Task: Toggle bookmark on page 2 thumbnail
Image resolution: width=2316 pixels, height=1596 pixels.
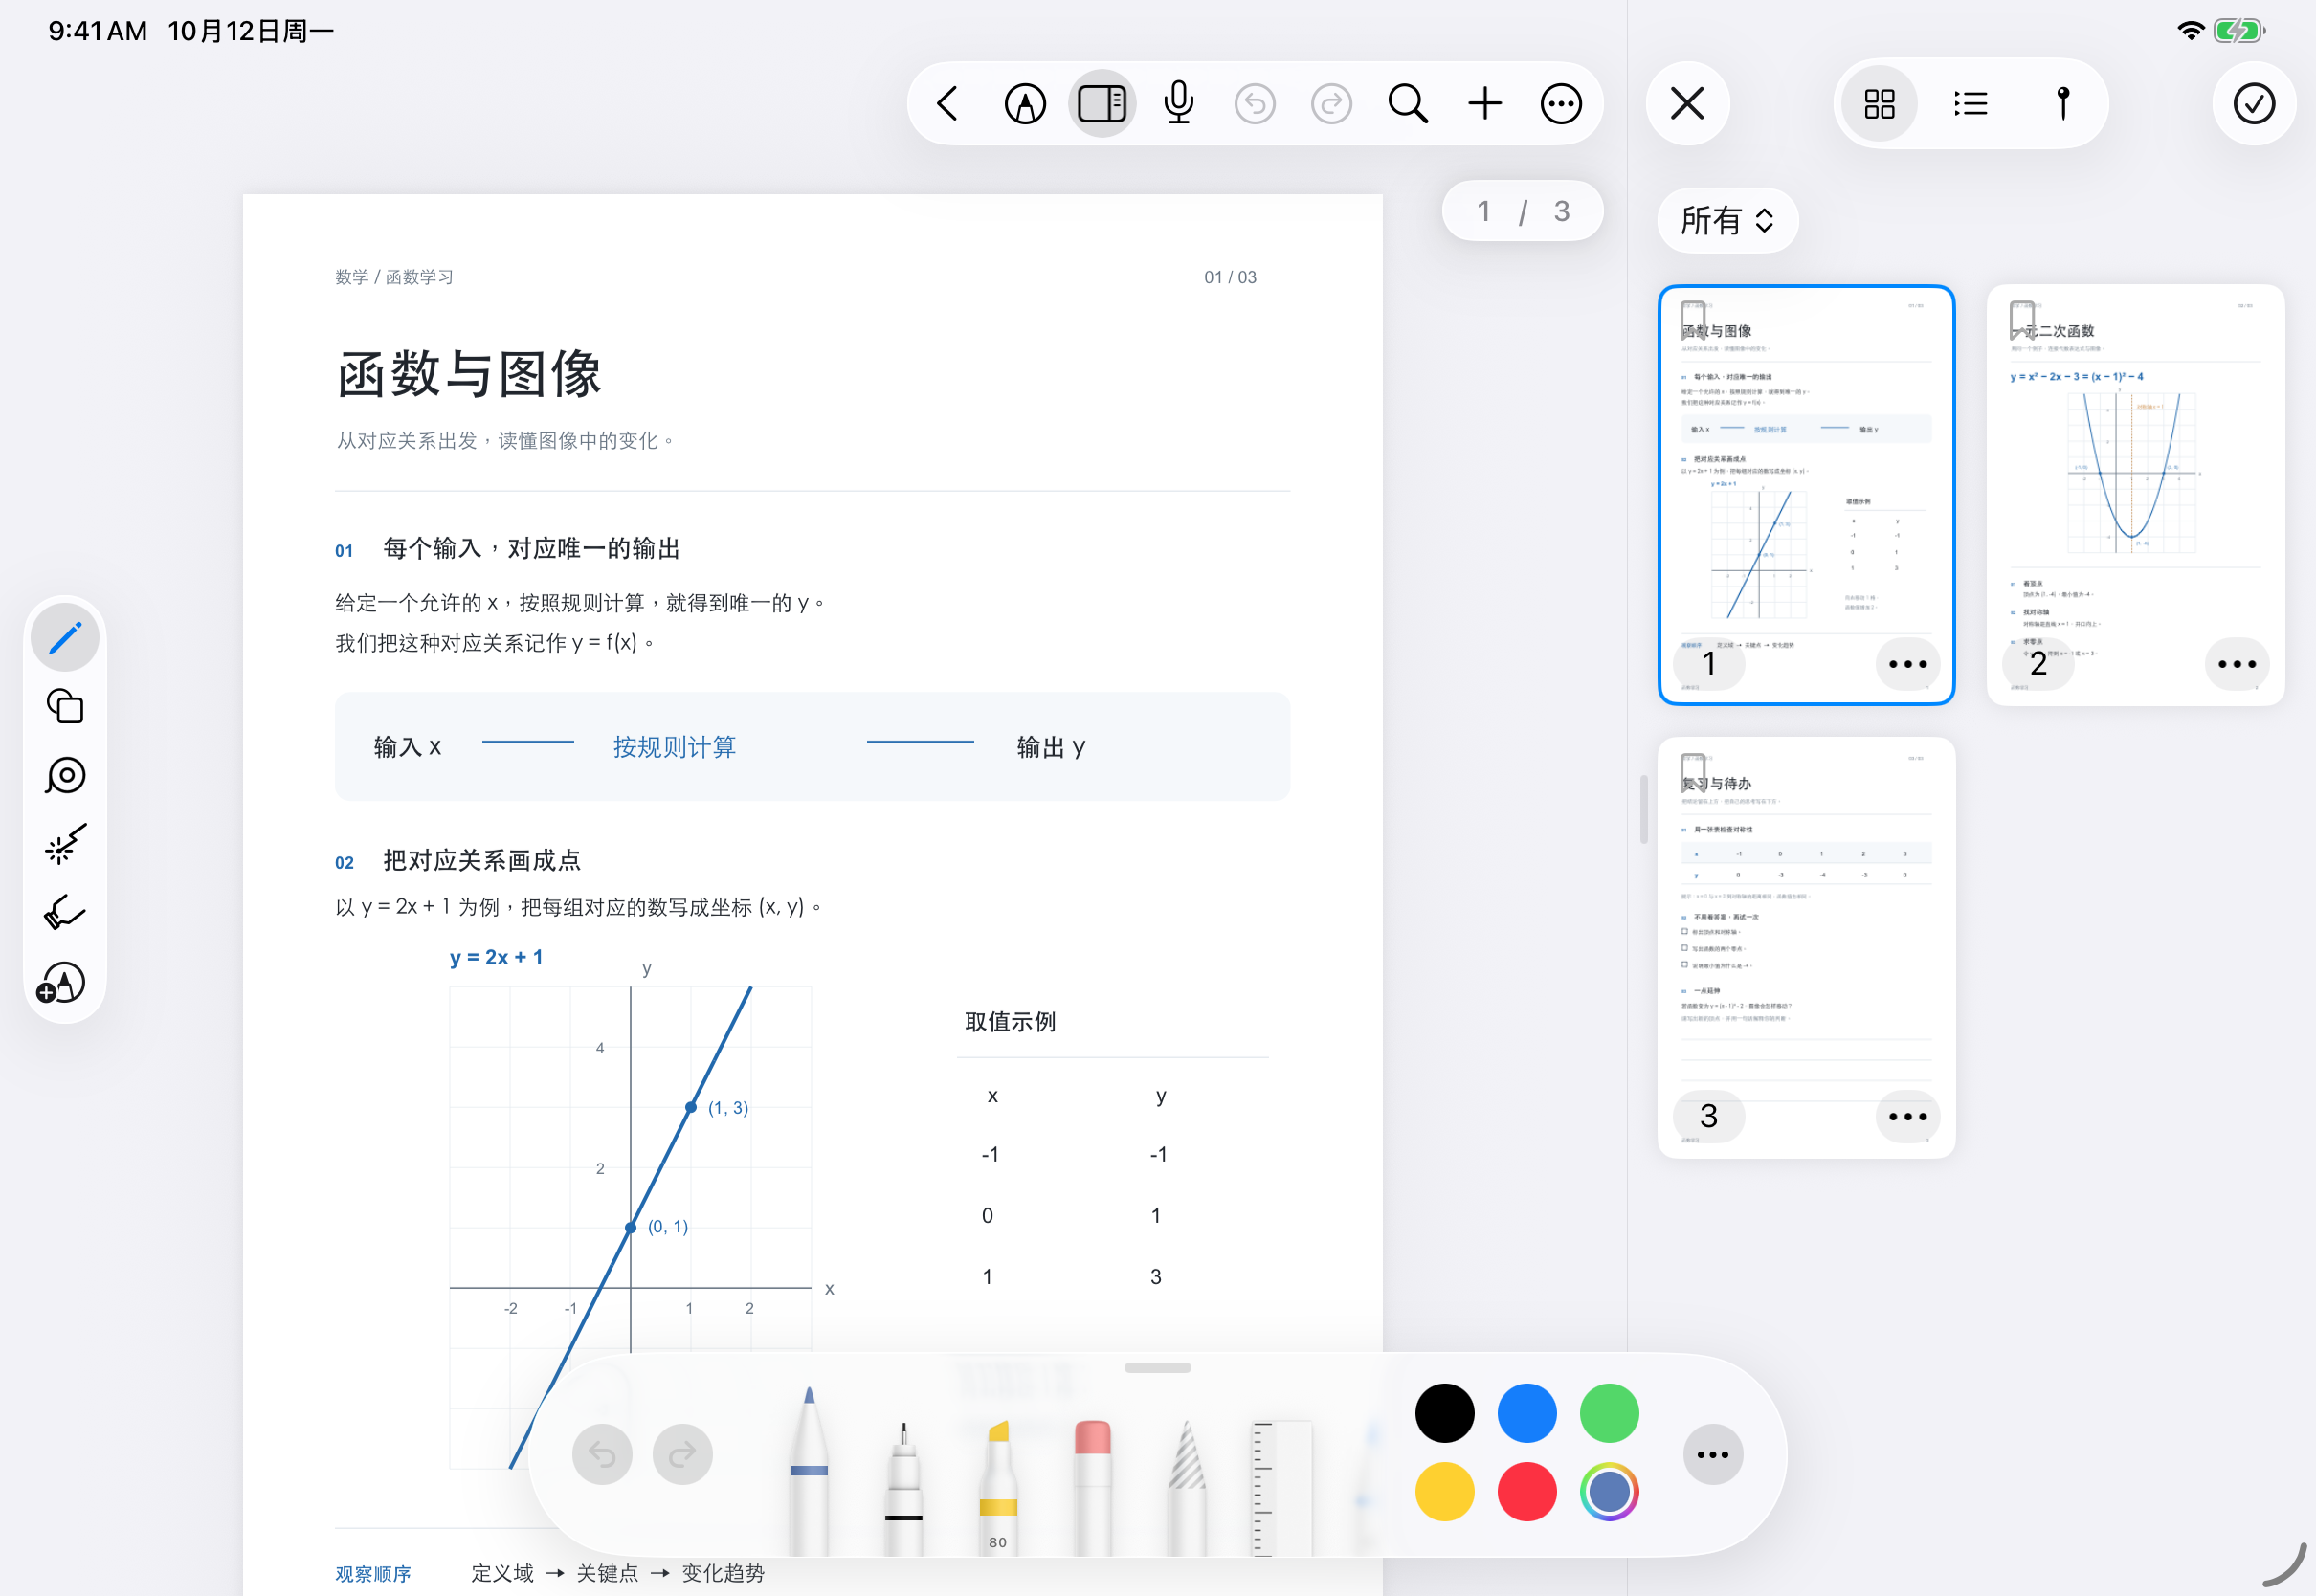Action: pos(2022,320)
